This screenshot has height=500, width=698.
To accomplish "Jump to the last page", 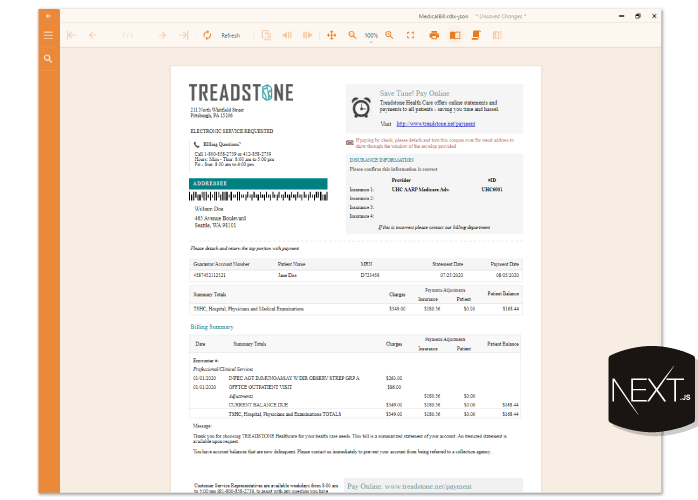I will (x=183, y=35).
